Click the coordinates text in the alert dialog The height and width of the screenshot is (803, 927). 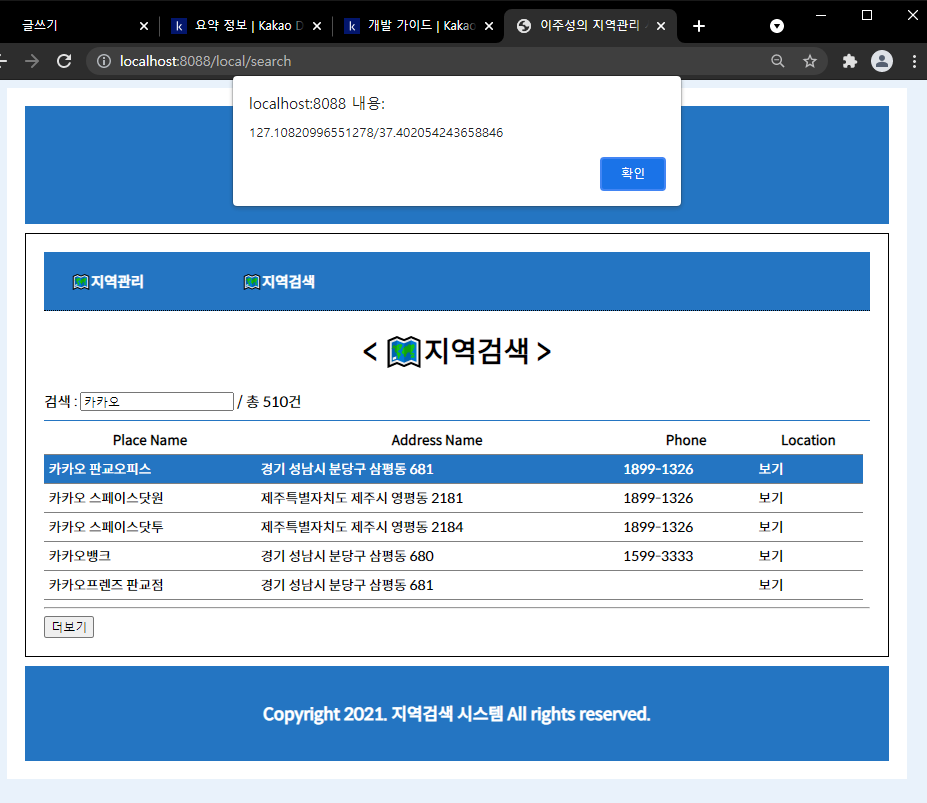(376, 132)
